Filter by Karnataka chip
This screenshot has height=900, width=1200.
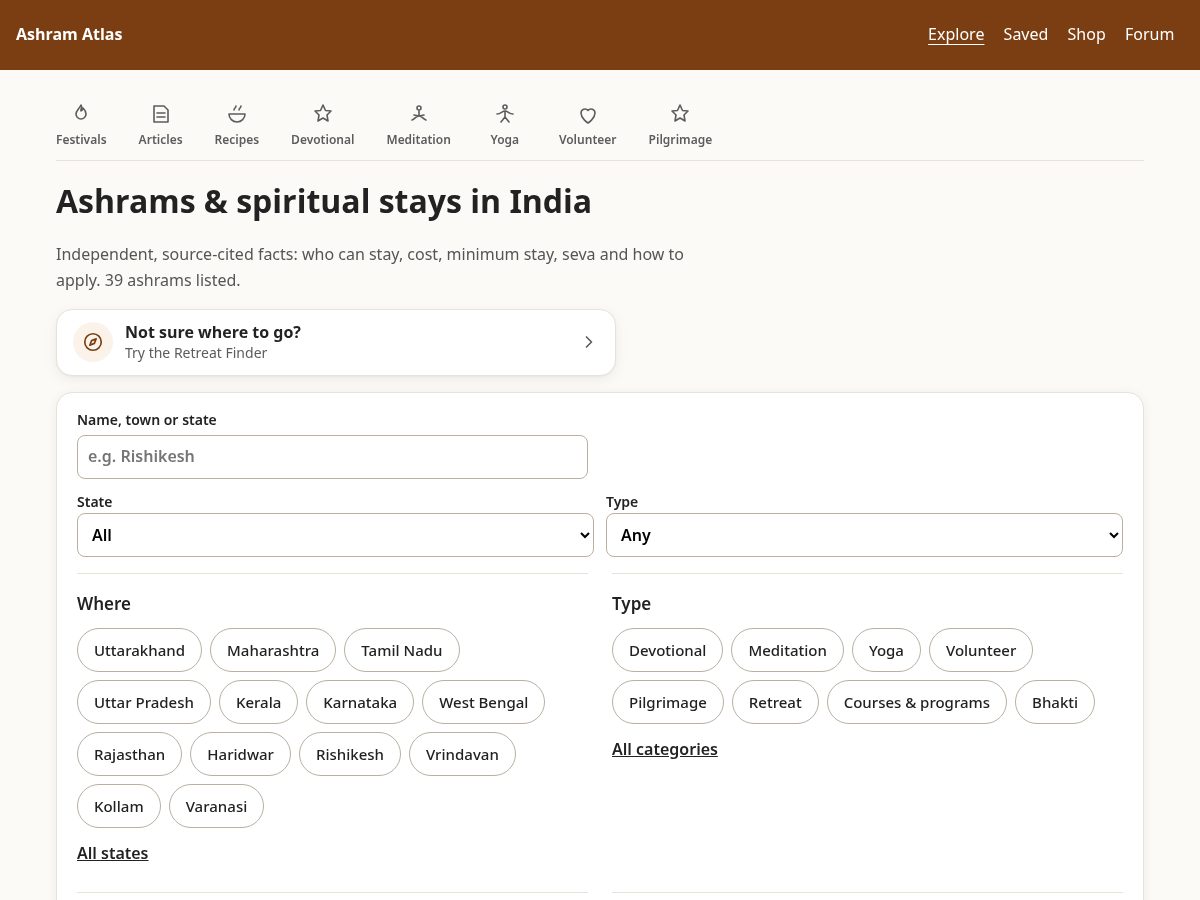click(x=360, y=702)
